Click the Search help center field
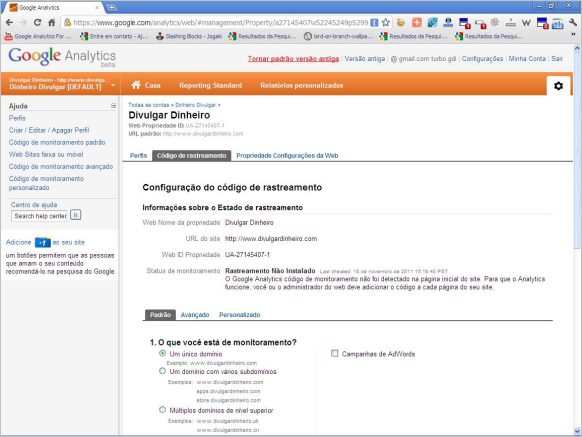Viewport: 582px width, 437px height. coord(39,216)
